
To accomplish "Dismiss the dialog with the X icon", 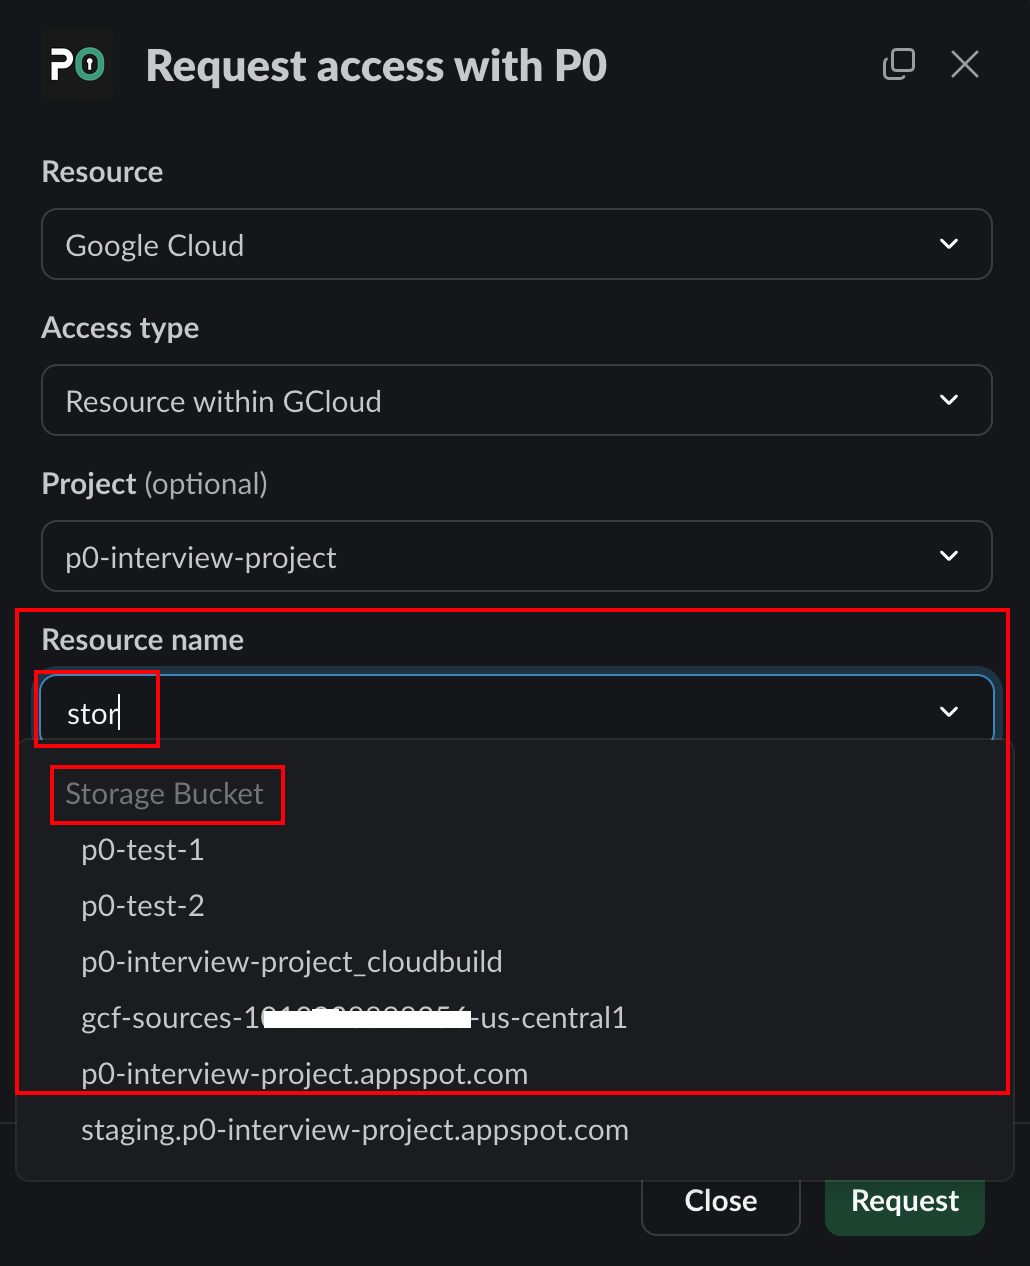I will (x=964, y=65).
